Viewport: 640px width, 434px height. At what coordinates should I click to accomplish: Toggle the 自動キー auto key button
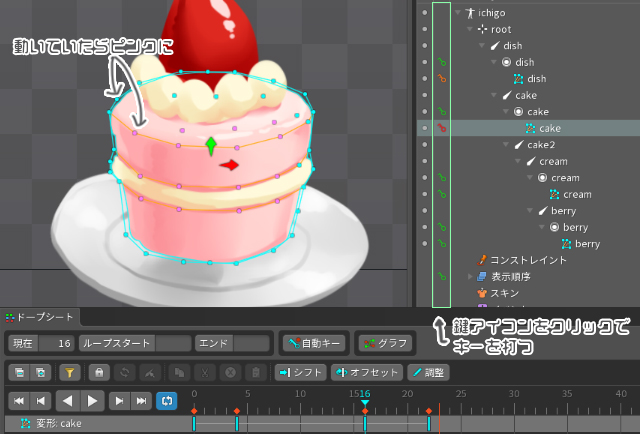(x=314, y=343)
